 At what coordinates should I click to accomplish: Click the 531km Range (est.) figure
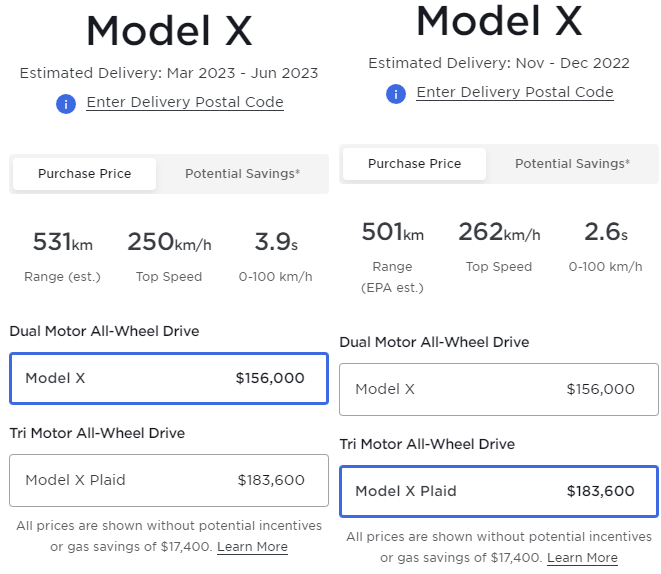(62, 242)
